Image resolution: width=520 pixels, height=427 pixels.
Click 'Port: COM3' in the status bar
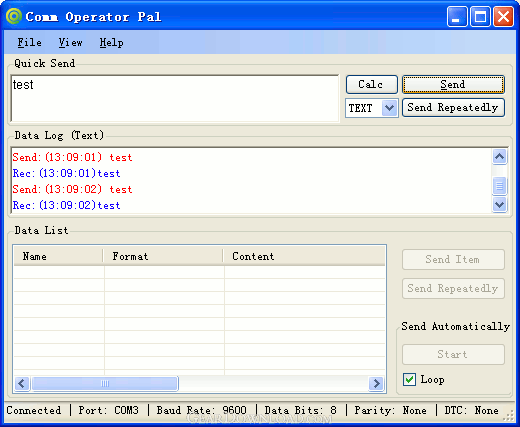point(108,410)
